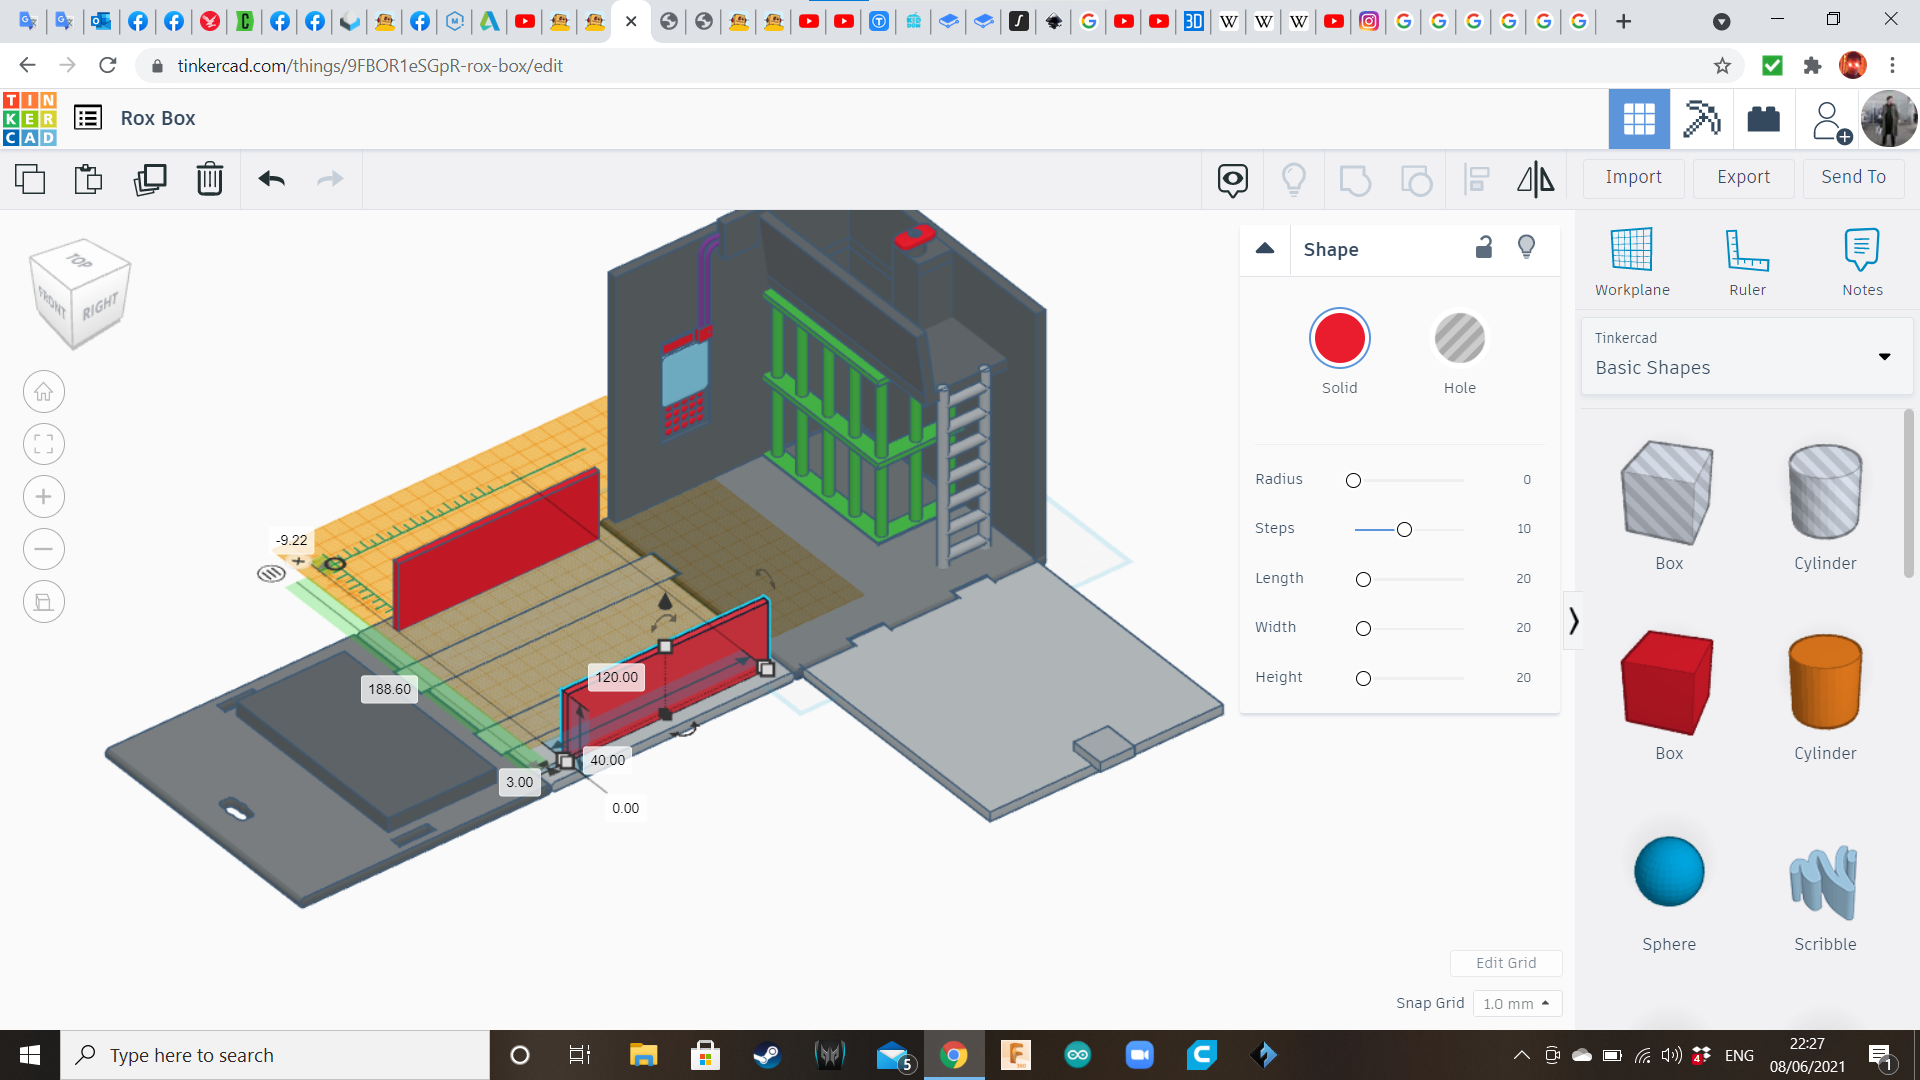Switch to the Bricks view tab
Viewport: 1920px width, 1080px height.
click(1763, 119)
